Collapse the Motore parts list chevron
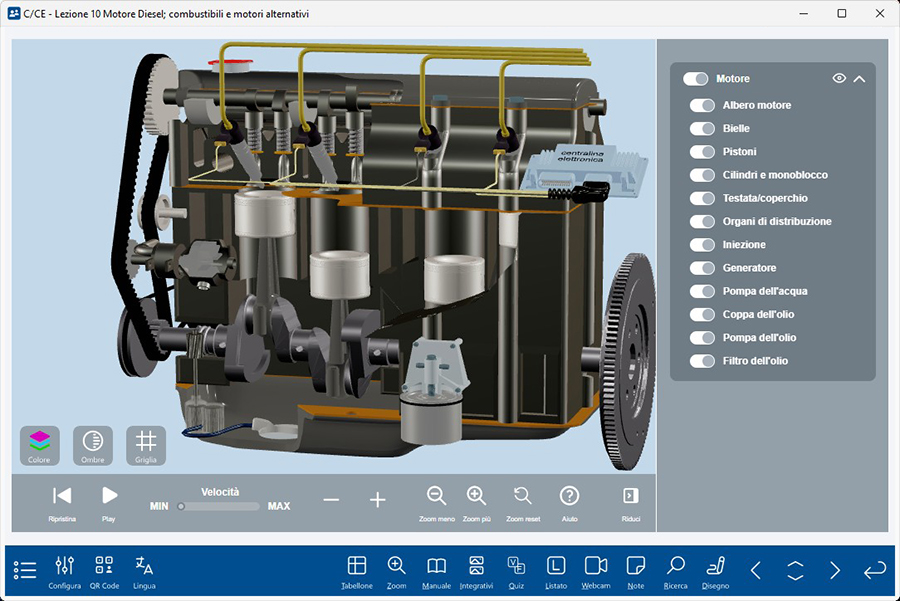Screen dimensions: 900x601 click(x=859, y=79)
